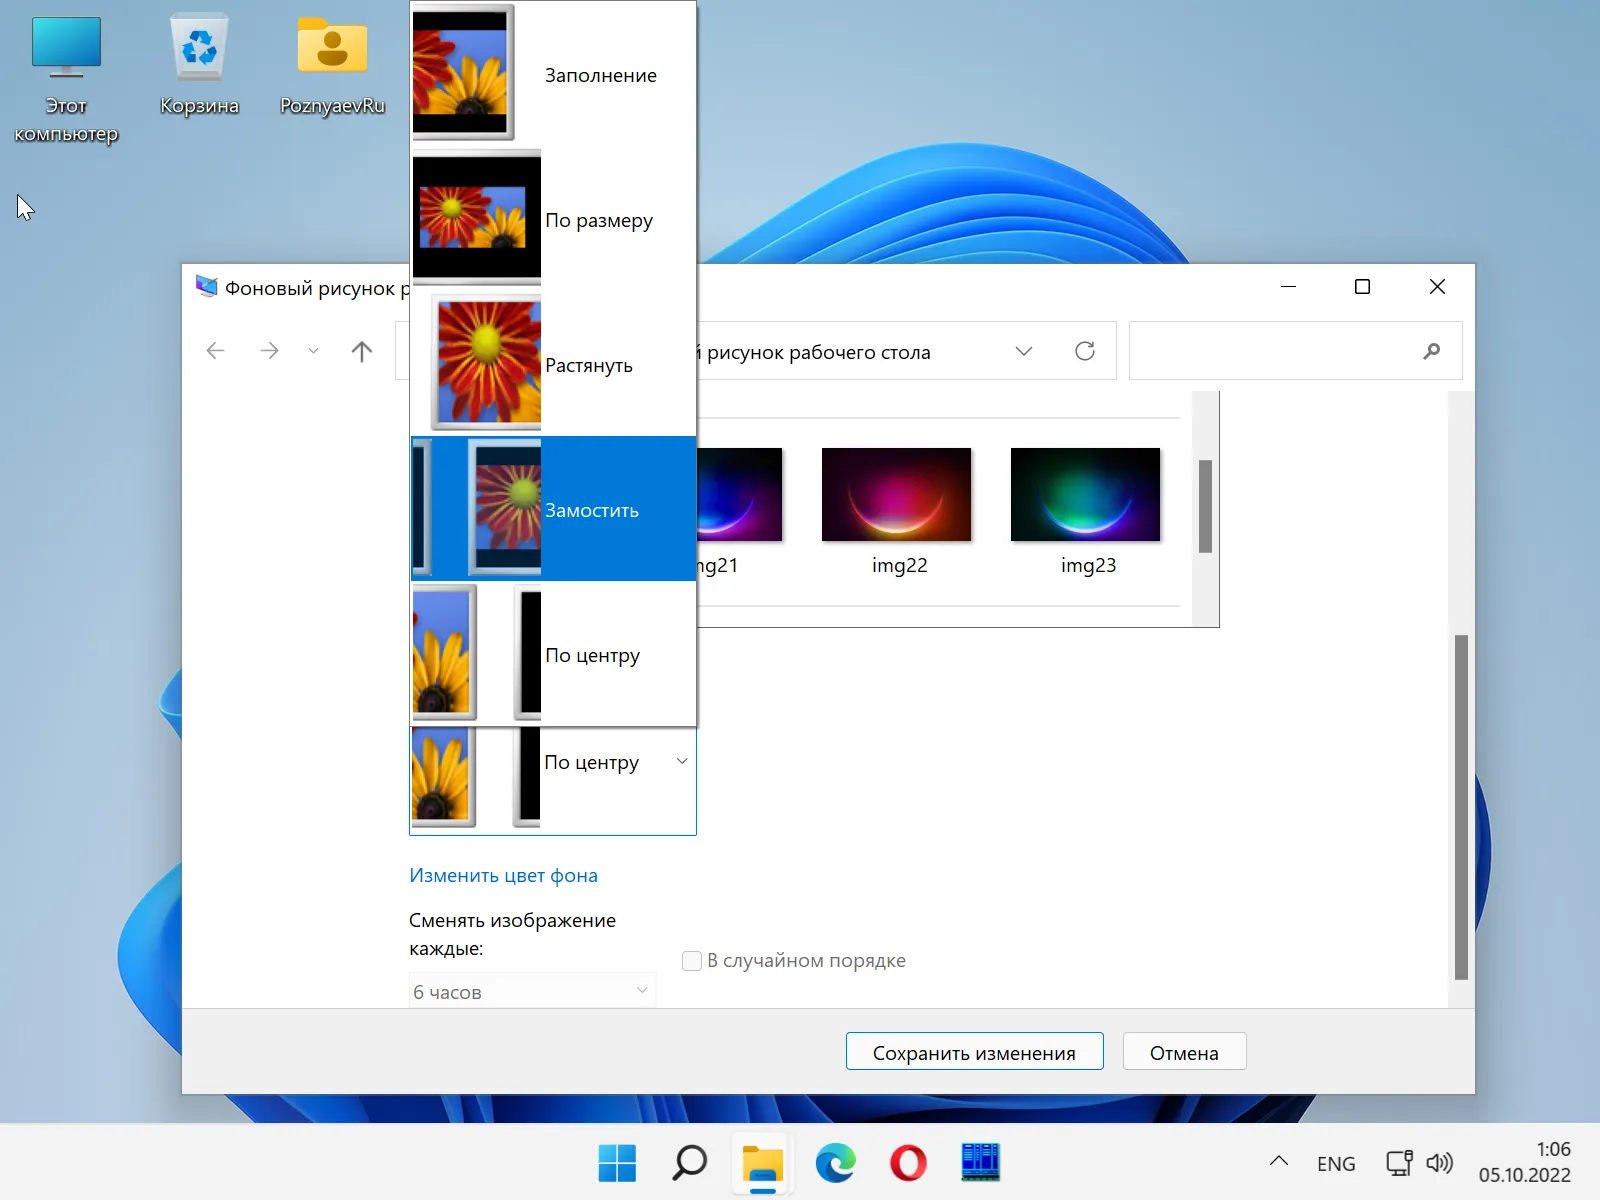Select the Корзина recycle bin icon

click(199, 66)
